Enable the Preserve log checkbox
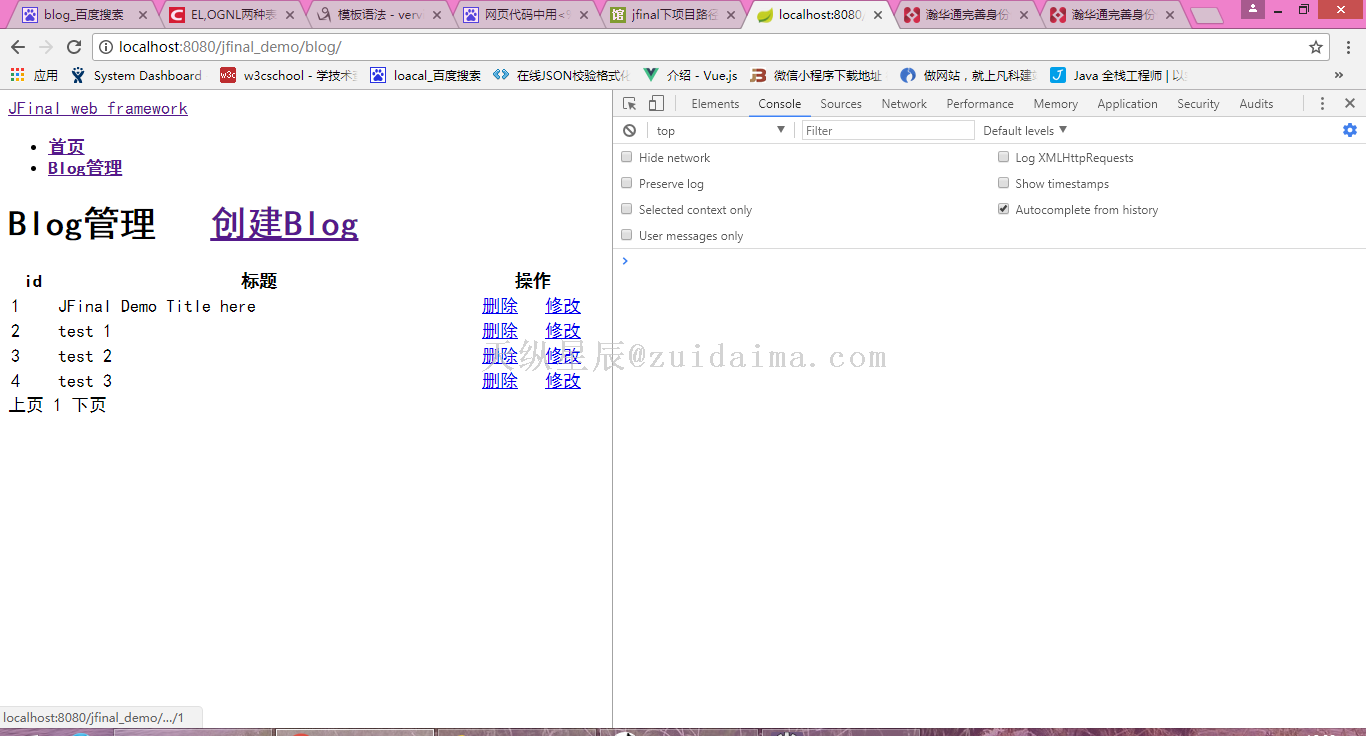The height and width of the screenshot is (736, 1366). click(627, 183)
